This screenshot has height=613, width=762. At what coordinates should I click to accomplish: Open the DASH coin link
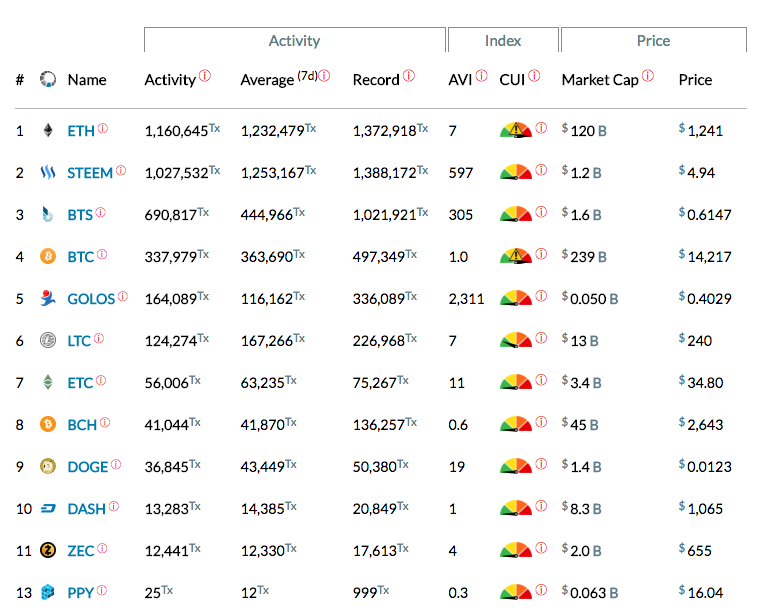(x=87, y=509)
